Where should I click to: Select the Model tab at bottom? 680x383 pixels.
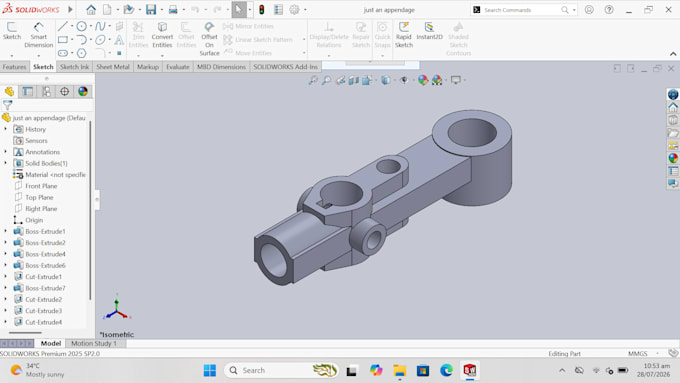point(51,343)
